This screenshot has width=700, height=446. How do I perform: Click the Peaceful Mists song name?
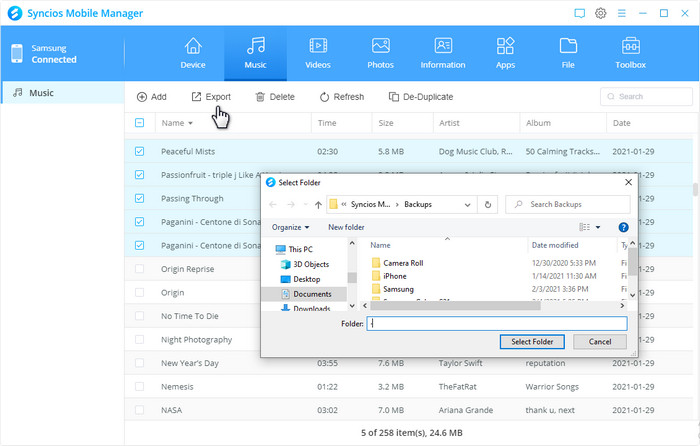pyautogui.click(x=188, y=151)
